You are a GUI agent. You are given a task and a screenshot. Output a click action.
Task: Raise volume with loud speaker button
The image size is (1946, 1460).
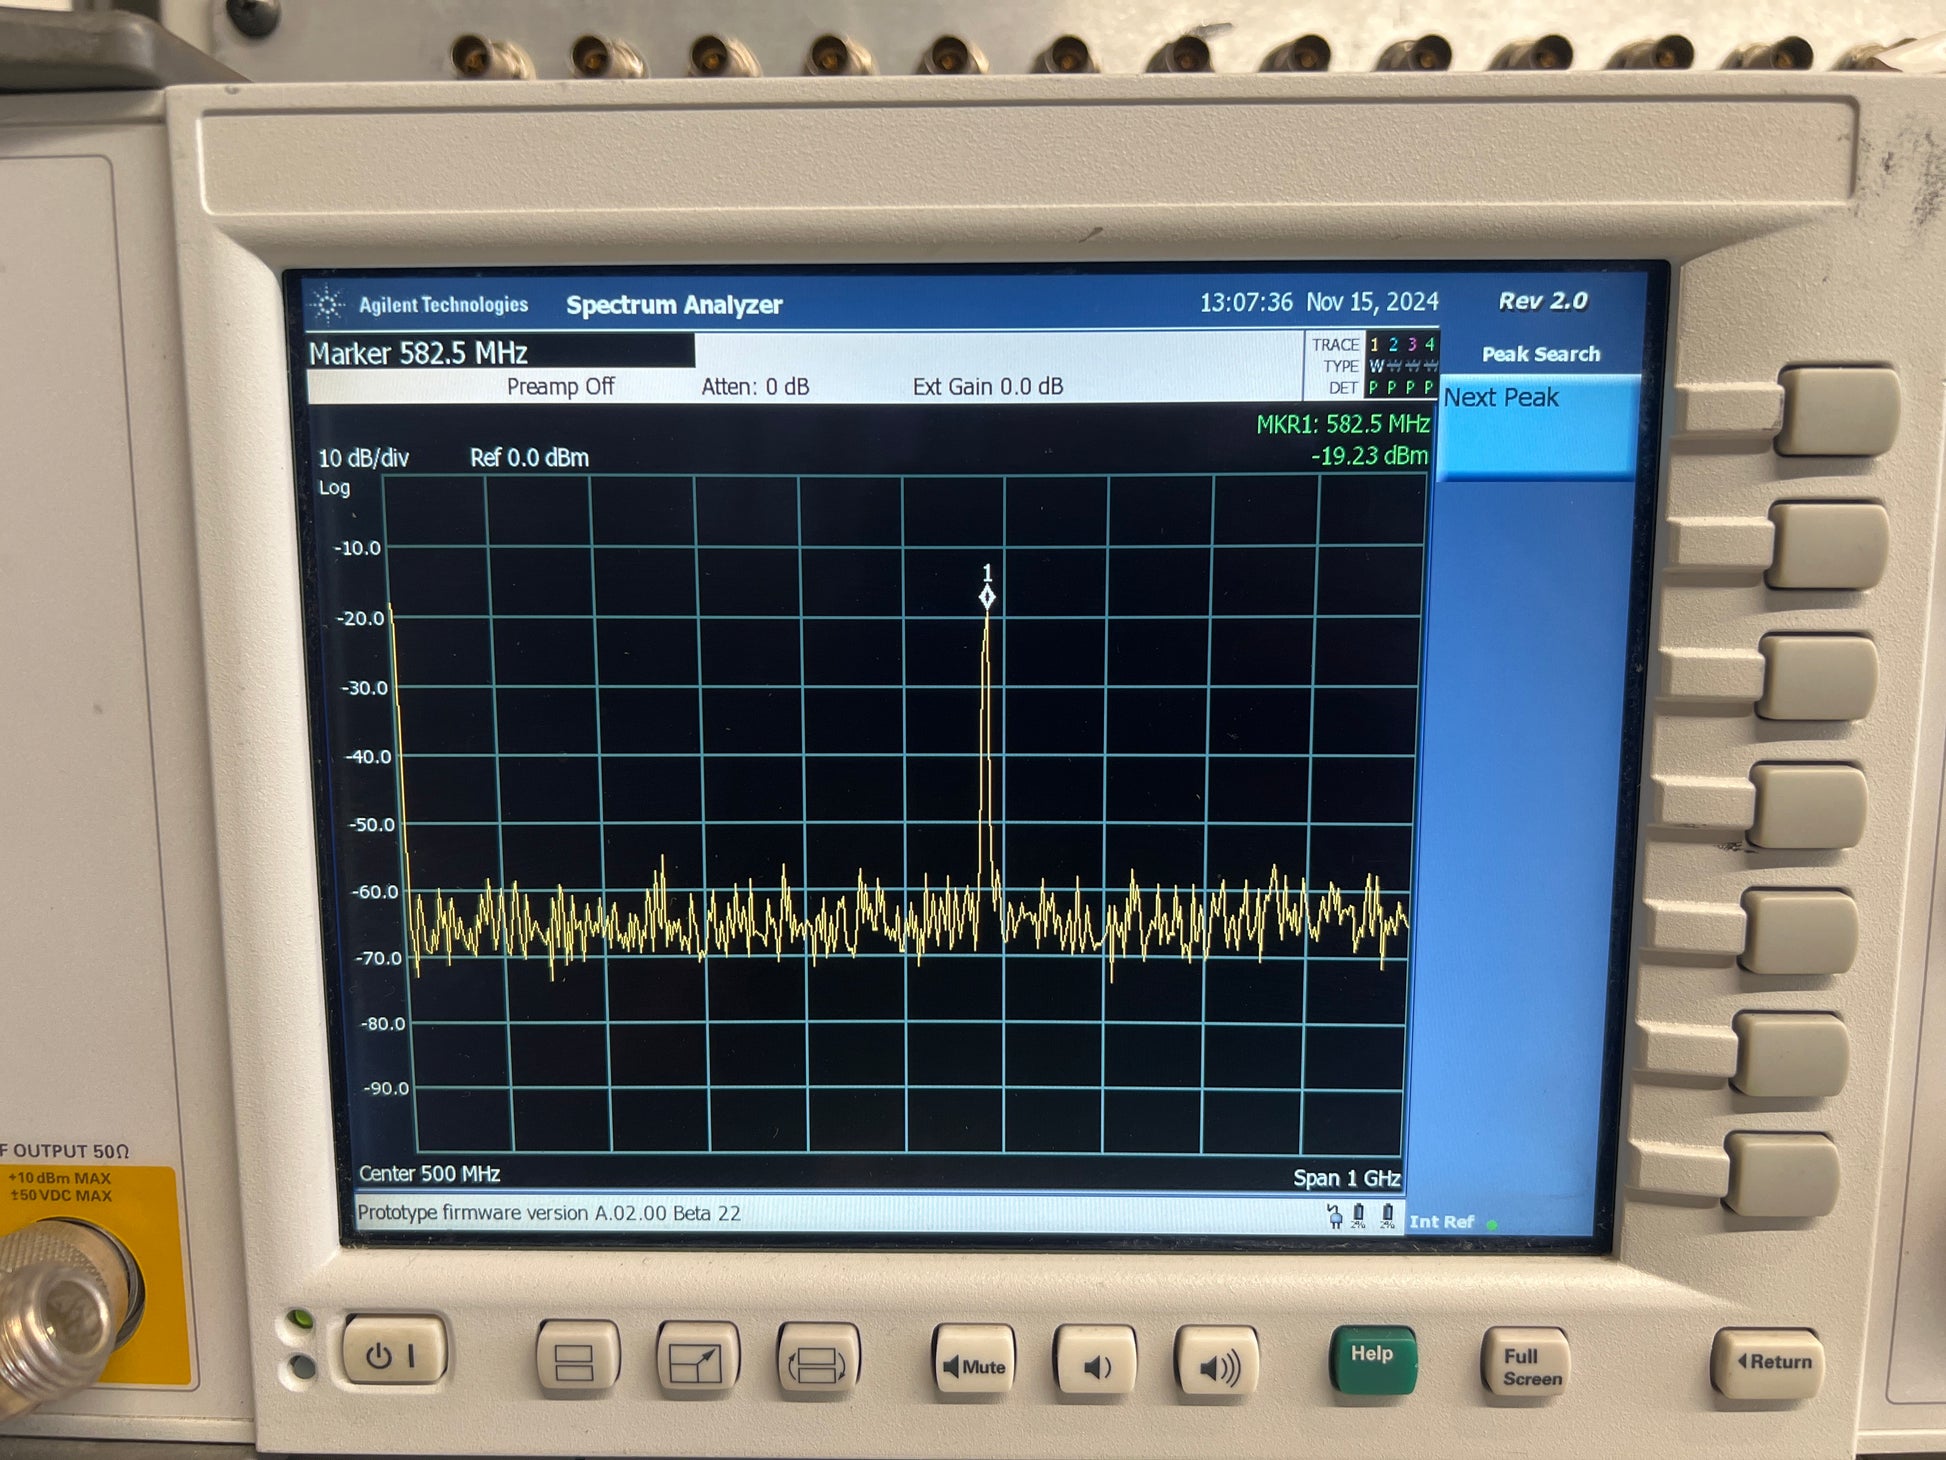[1217, 1363]
